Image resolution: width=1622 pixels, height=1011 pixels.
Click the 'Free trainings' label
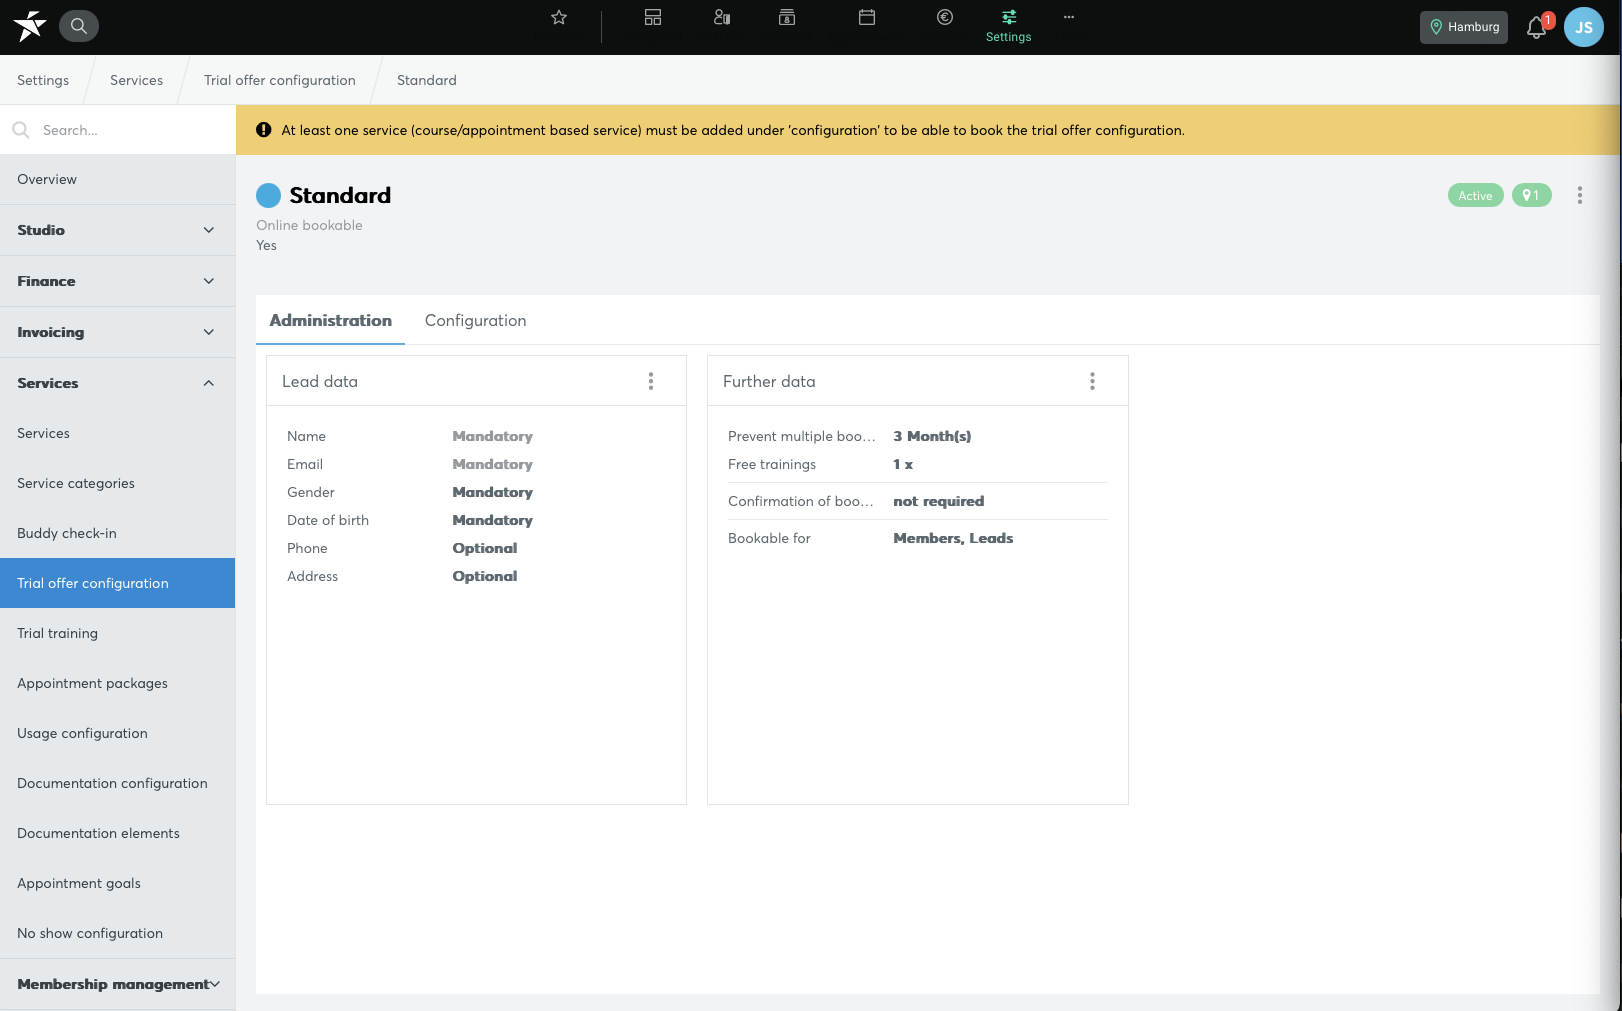[x=772, y=464]
